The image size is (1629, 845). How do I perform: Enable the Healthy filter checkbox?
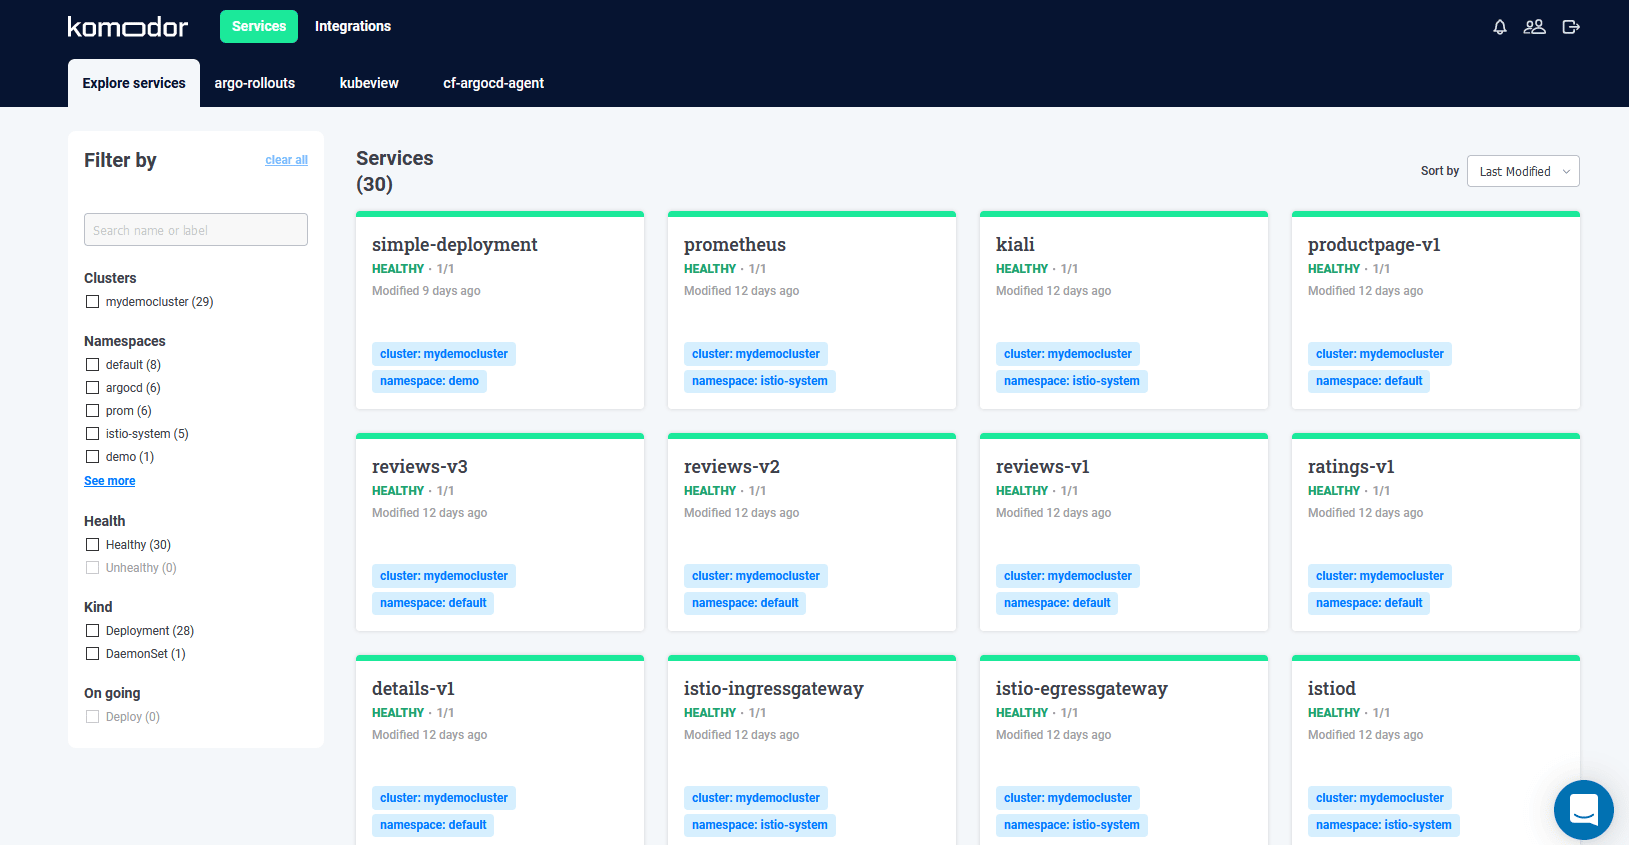point(93,545)
